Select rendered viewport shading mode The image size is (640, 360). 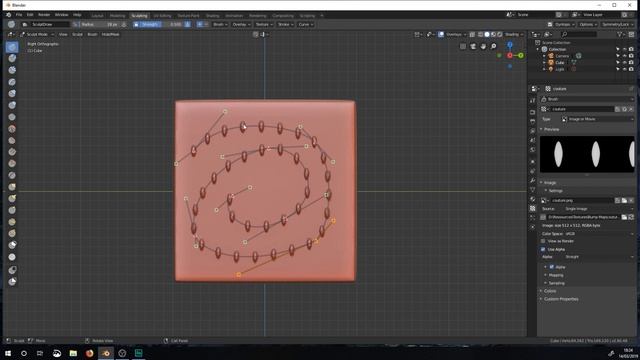click(x=500, y=34)
